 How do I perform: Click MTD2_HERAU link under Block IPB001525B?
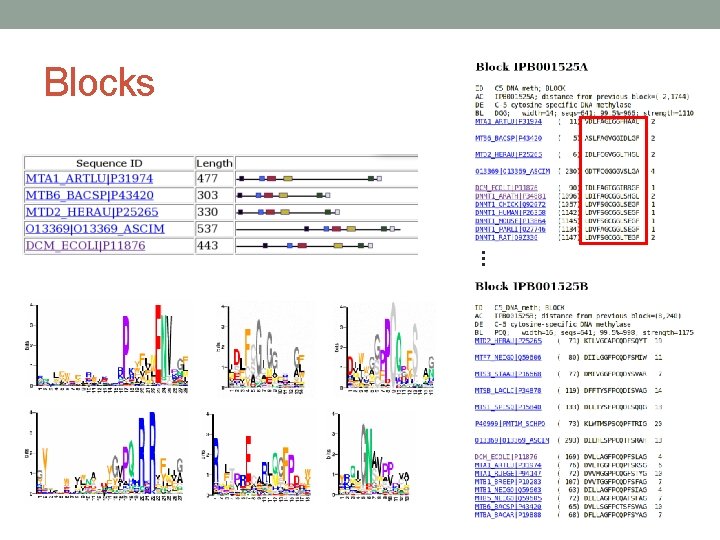[508, 341]
